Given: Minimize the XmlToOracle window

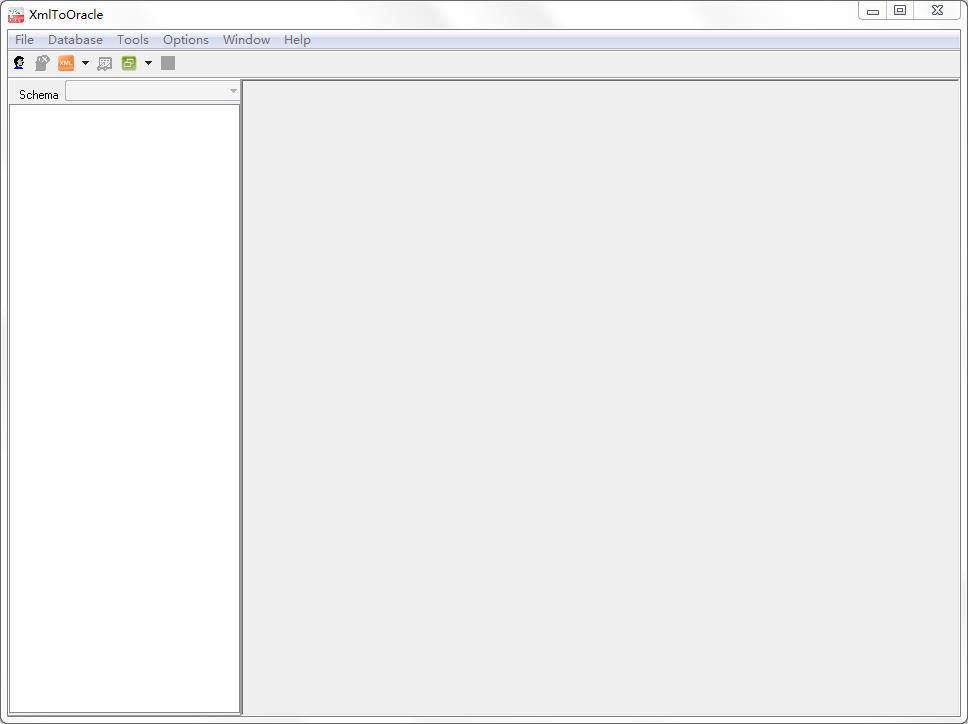Looking at the screenshot, I should click(873, 11).
